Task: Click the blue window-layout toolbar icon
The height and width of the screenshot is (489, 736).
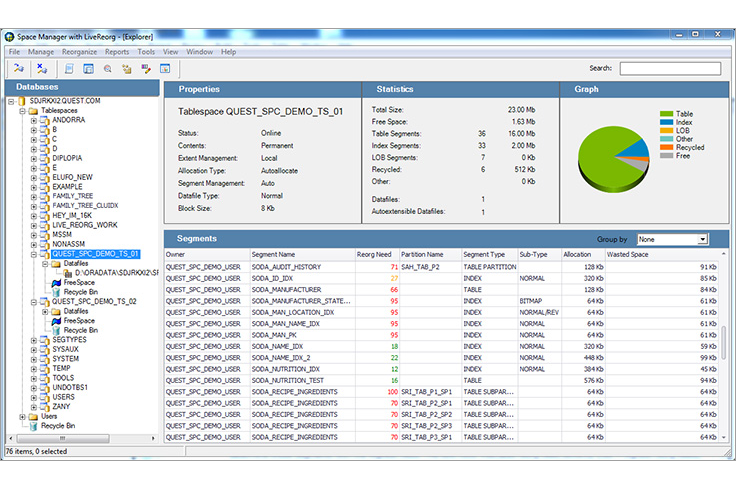Action: point(88,69)
